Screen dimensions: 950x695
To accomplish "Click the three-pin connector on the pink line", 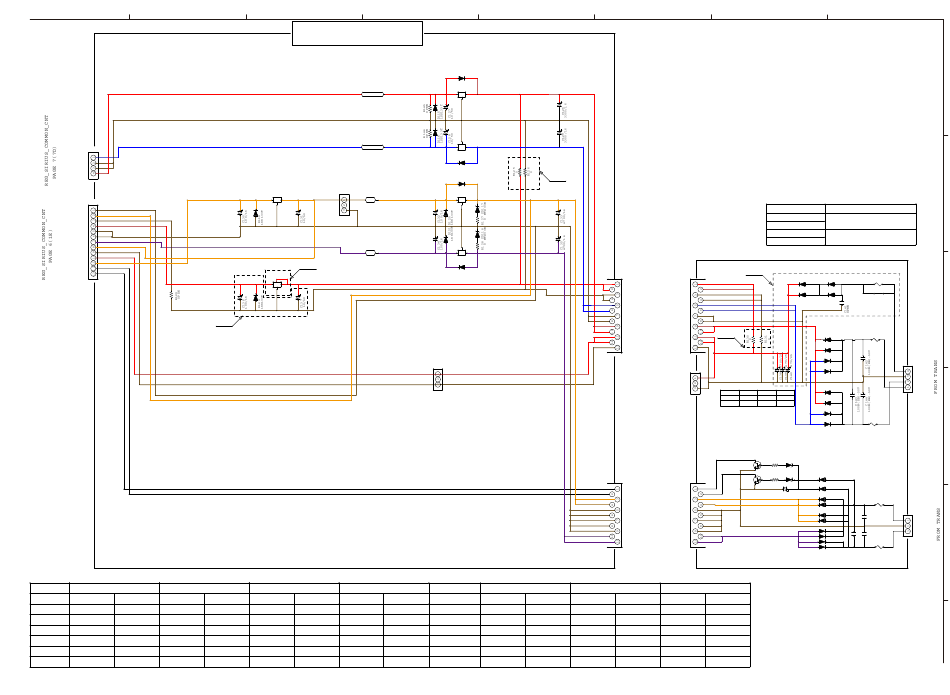I will pyautogui.click(x=438, y=380).
